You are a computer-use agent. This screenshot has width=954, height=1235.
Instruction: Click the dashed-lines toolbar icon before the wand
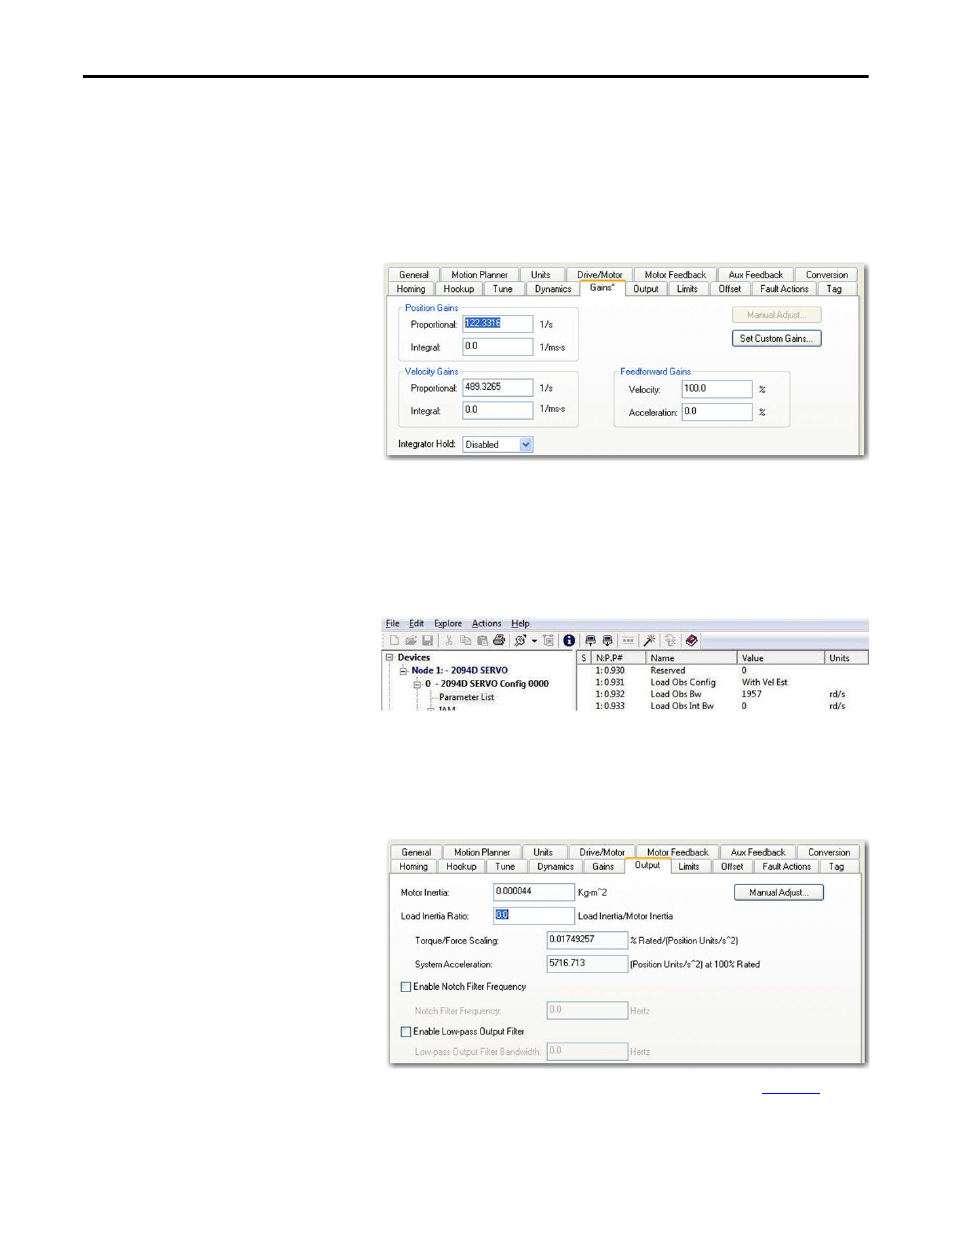point(628,640)
